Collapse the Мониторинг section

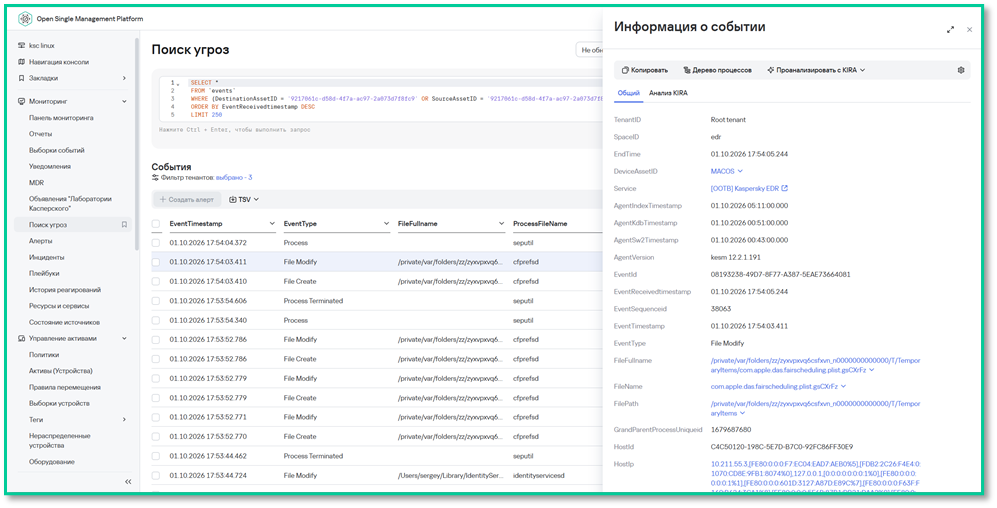pyautogui.click(x=124, y=102)
